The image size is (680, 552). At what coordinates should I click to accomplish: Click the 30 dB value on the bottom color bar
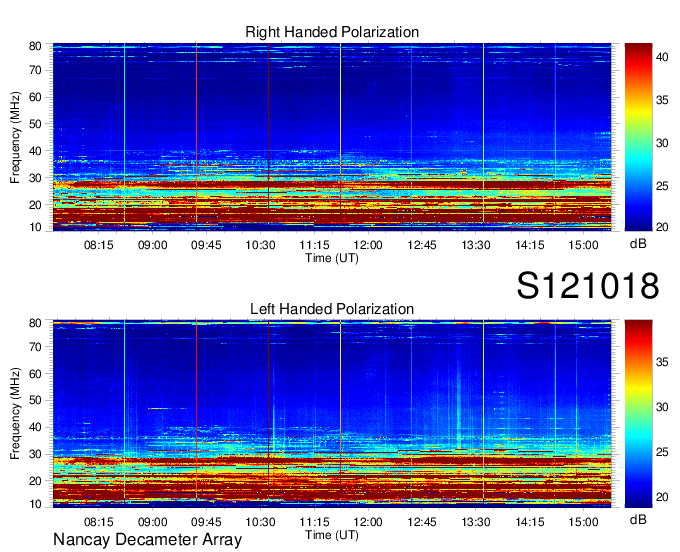(662, 407)
